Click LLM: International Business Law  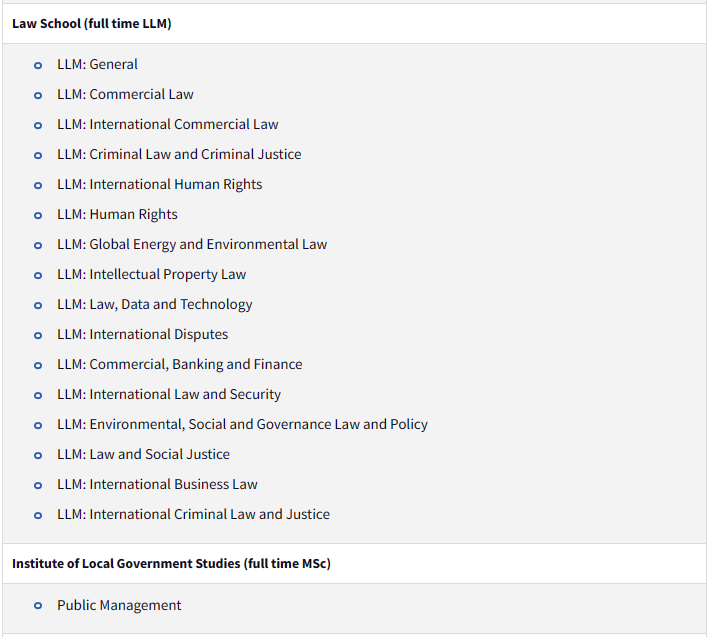(x=157, y=484)
